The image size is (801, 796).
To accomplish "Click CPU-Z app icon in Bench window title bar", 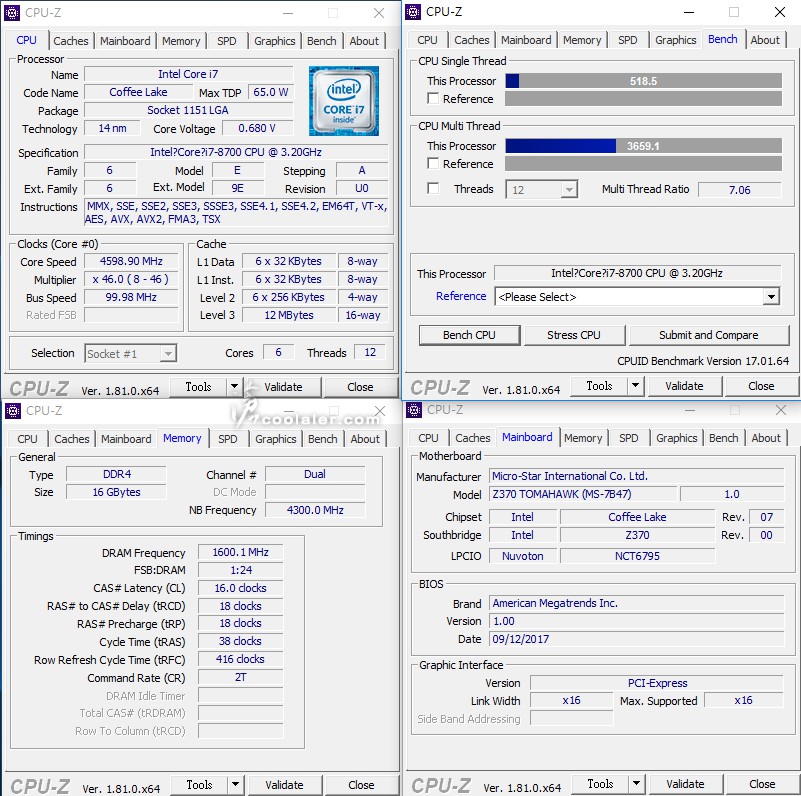I will click(413, 11).
